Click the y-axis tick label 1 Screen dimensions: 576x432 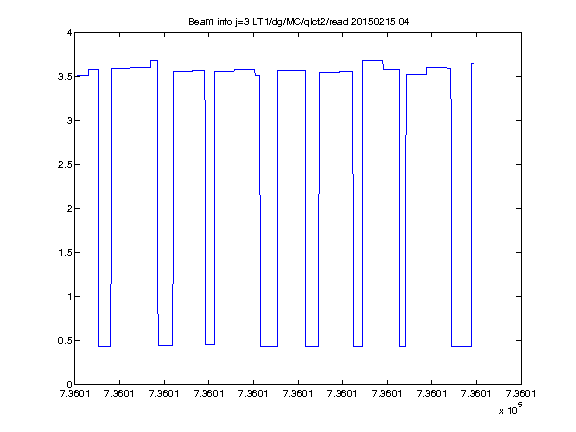coord(69,296)
